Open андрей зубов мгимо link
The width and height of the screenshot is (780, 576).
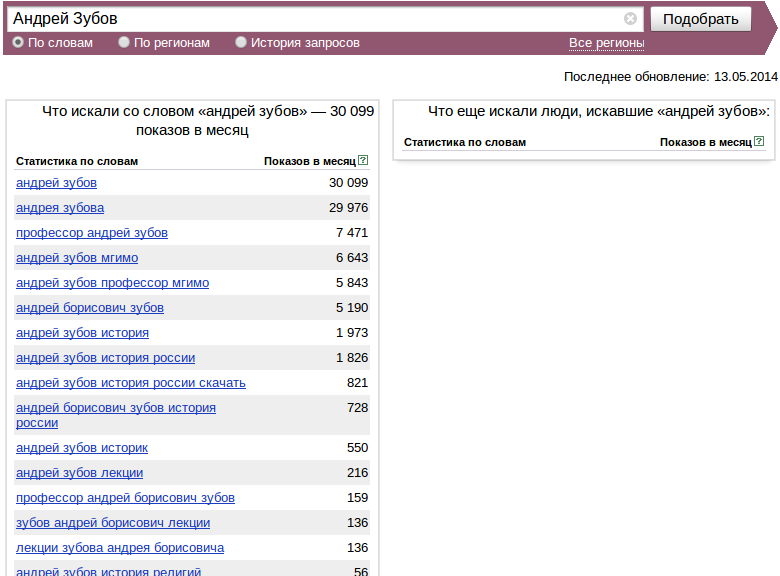(x=77, y=258)
